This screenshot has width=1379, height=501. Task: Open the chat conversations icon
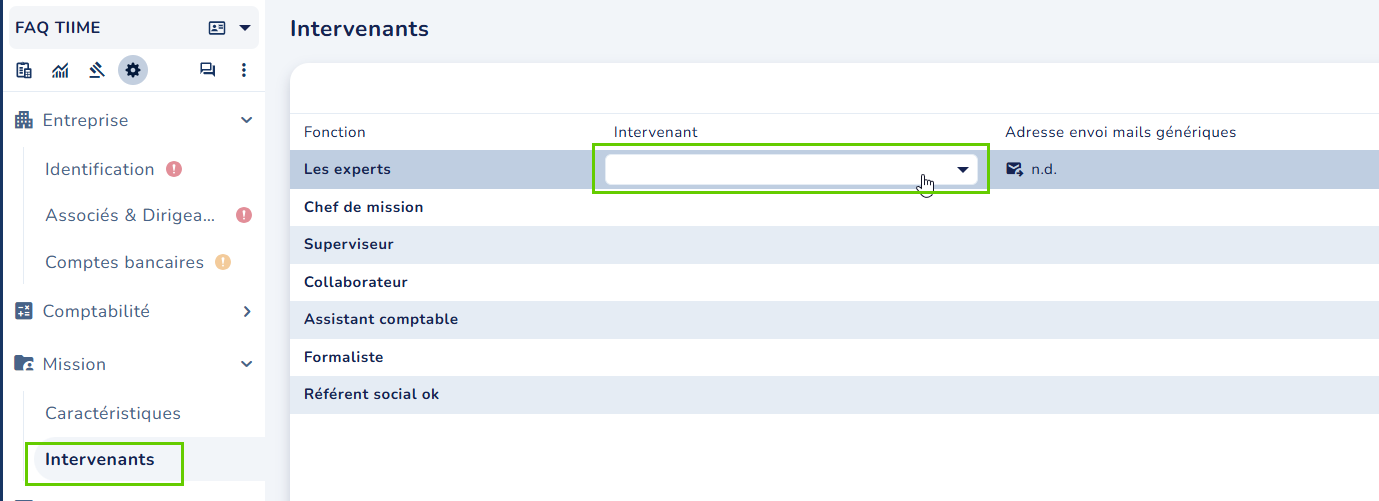pos(207,70)
